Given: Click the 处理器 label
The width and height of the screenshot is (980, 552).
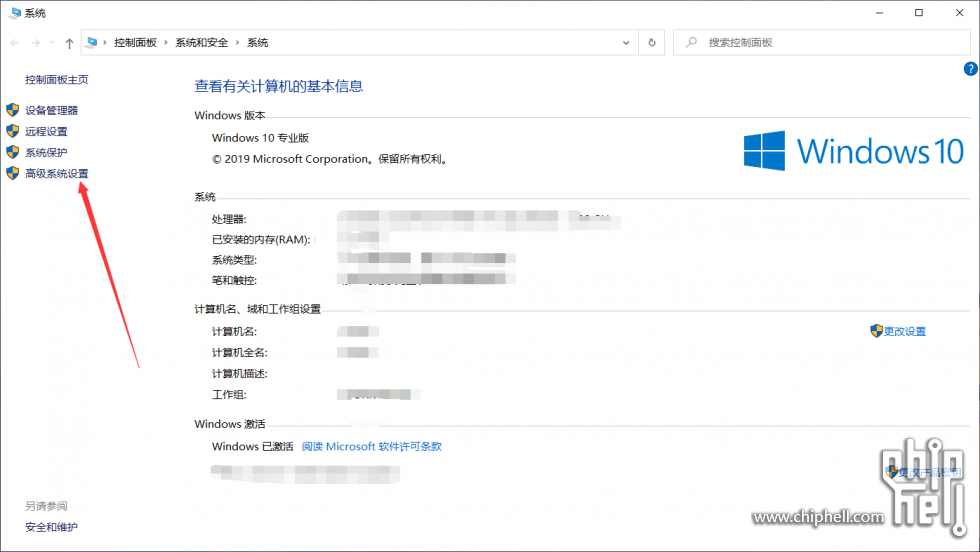Looking at the screenshot, I should point(229,219).
